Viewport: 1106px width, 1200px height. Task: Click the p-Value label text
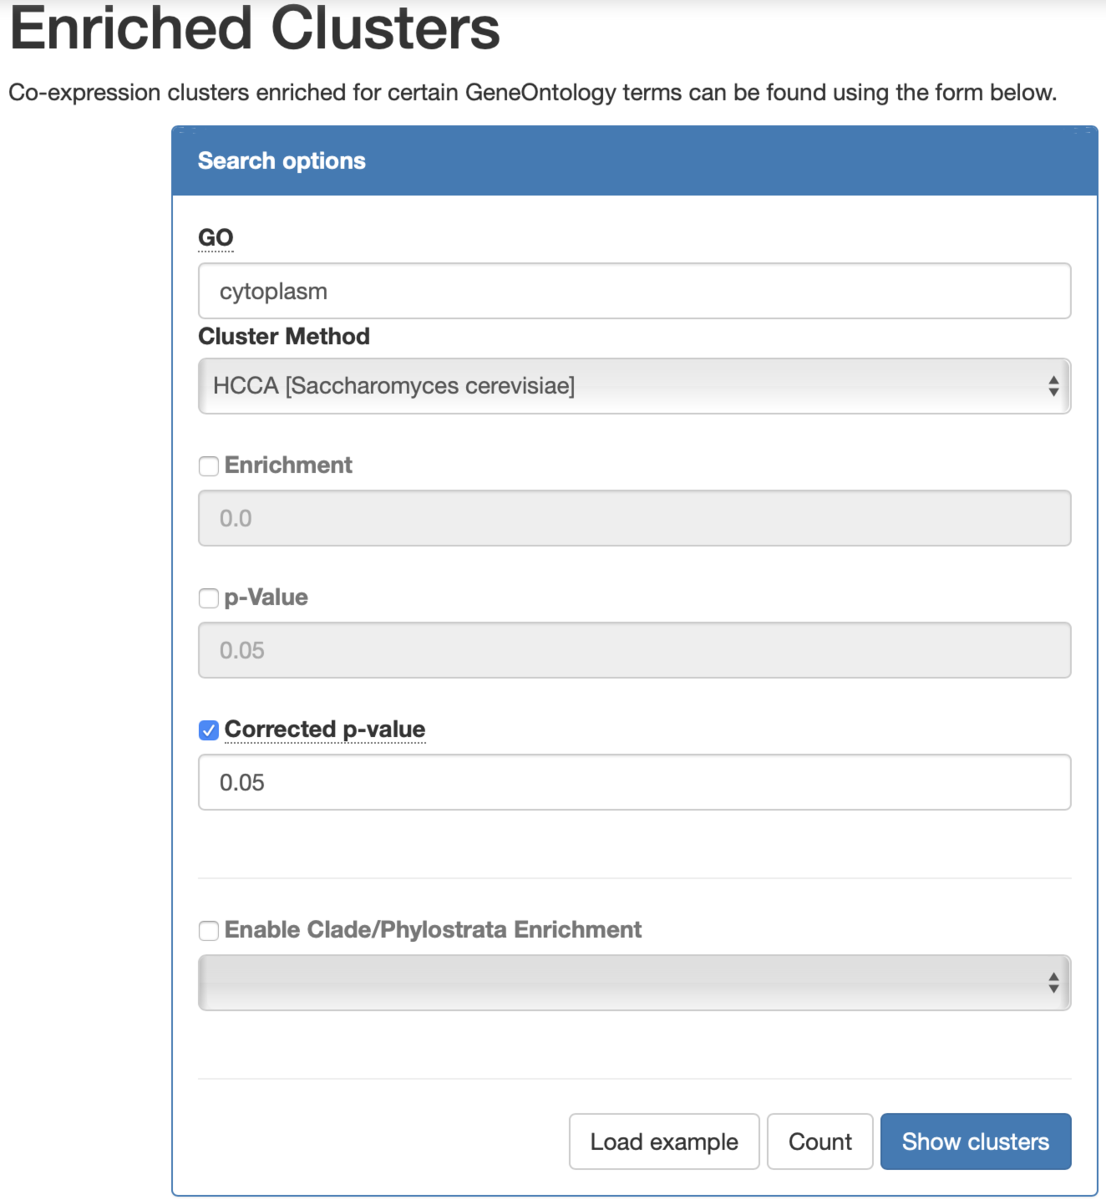[x=266, y=597]
